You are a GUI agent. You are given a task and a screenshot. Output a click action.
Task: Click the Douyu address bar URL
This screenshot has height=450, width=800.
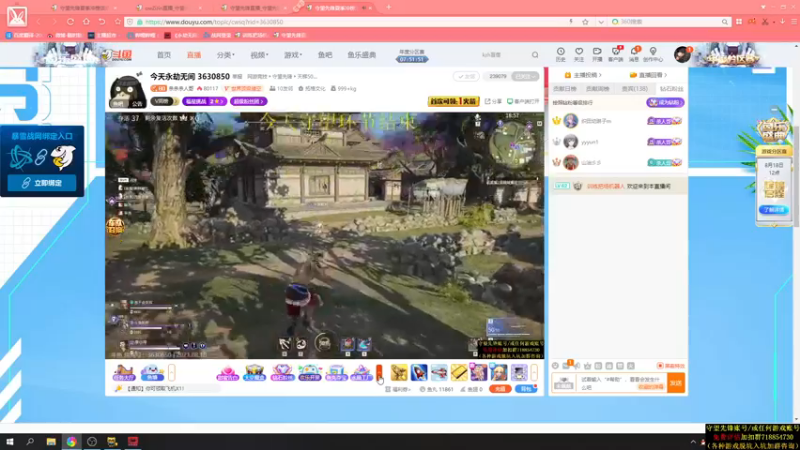[x=213, y=22]
